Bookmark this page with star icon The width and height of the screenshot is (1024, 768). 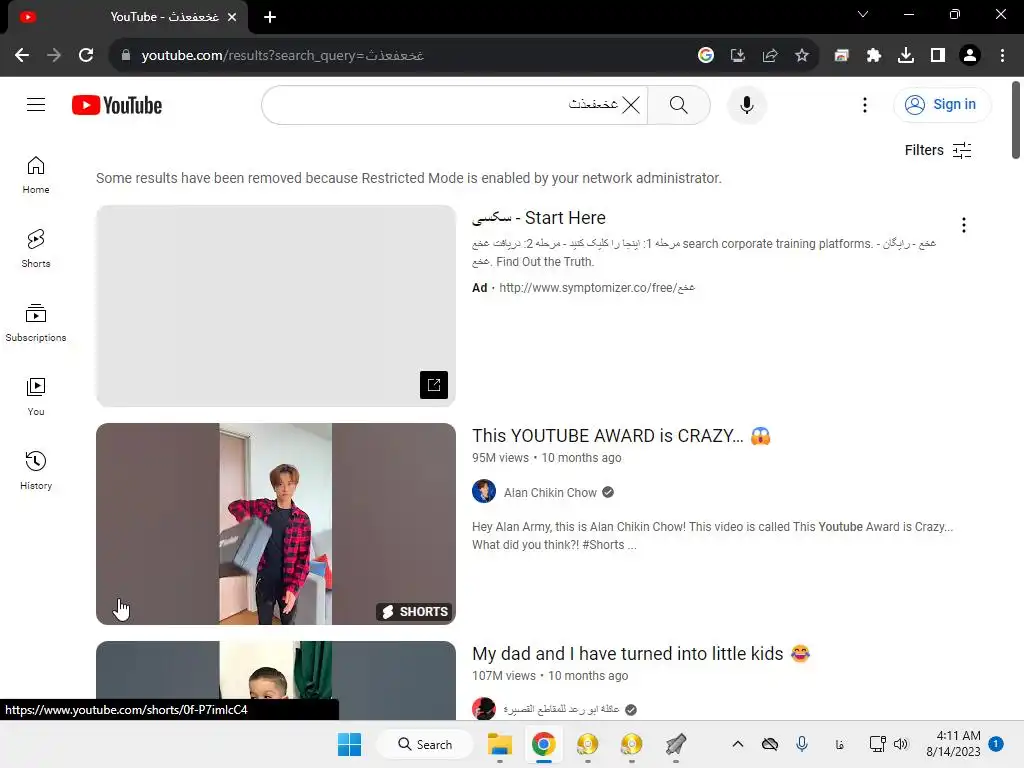pyautogui.click(x=802, y=56)
